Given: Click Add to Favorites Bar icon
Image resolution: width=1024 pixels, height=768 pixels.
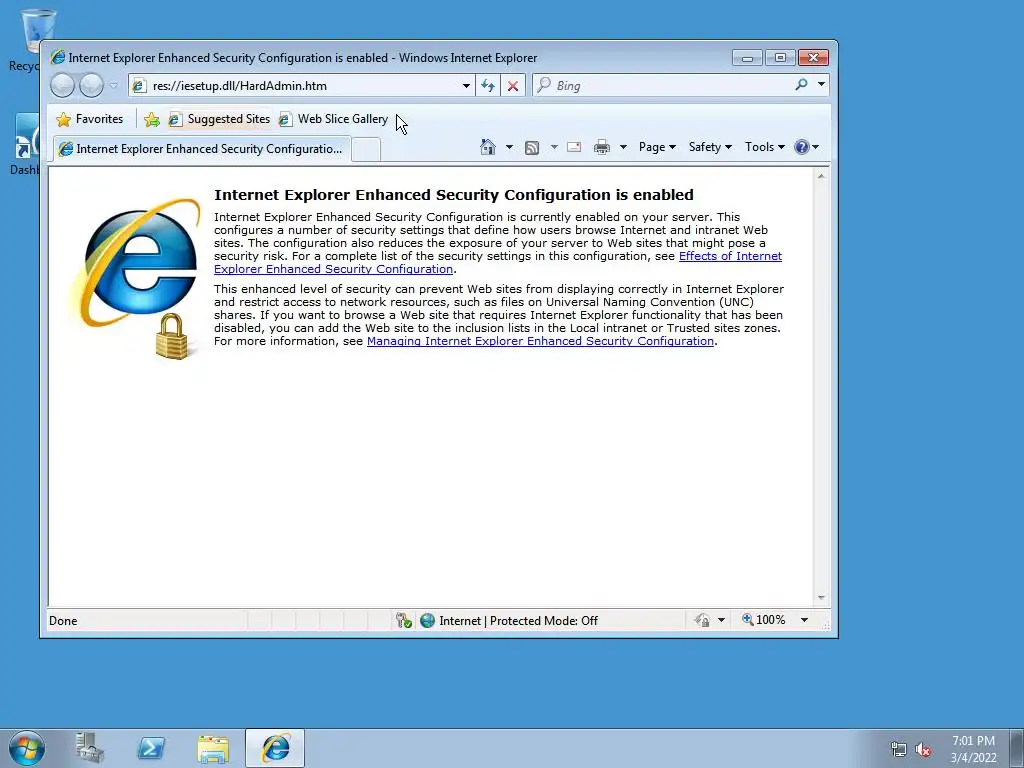Looking at the screenshot, I should pyautogui.click(x=152, y=119).
